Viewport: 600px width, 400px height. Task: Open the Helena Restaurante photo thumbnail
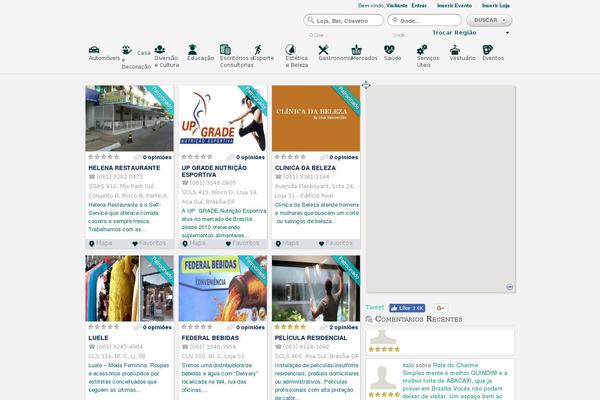pos(129,118)
